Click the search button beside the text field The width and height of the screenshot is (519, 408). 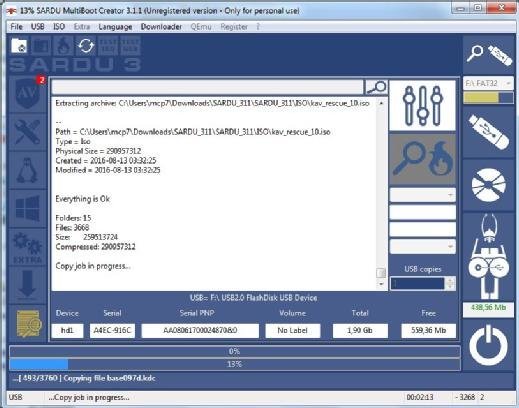click(376, 87)
